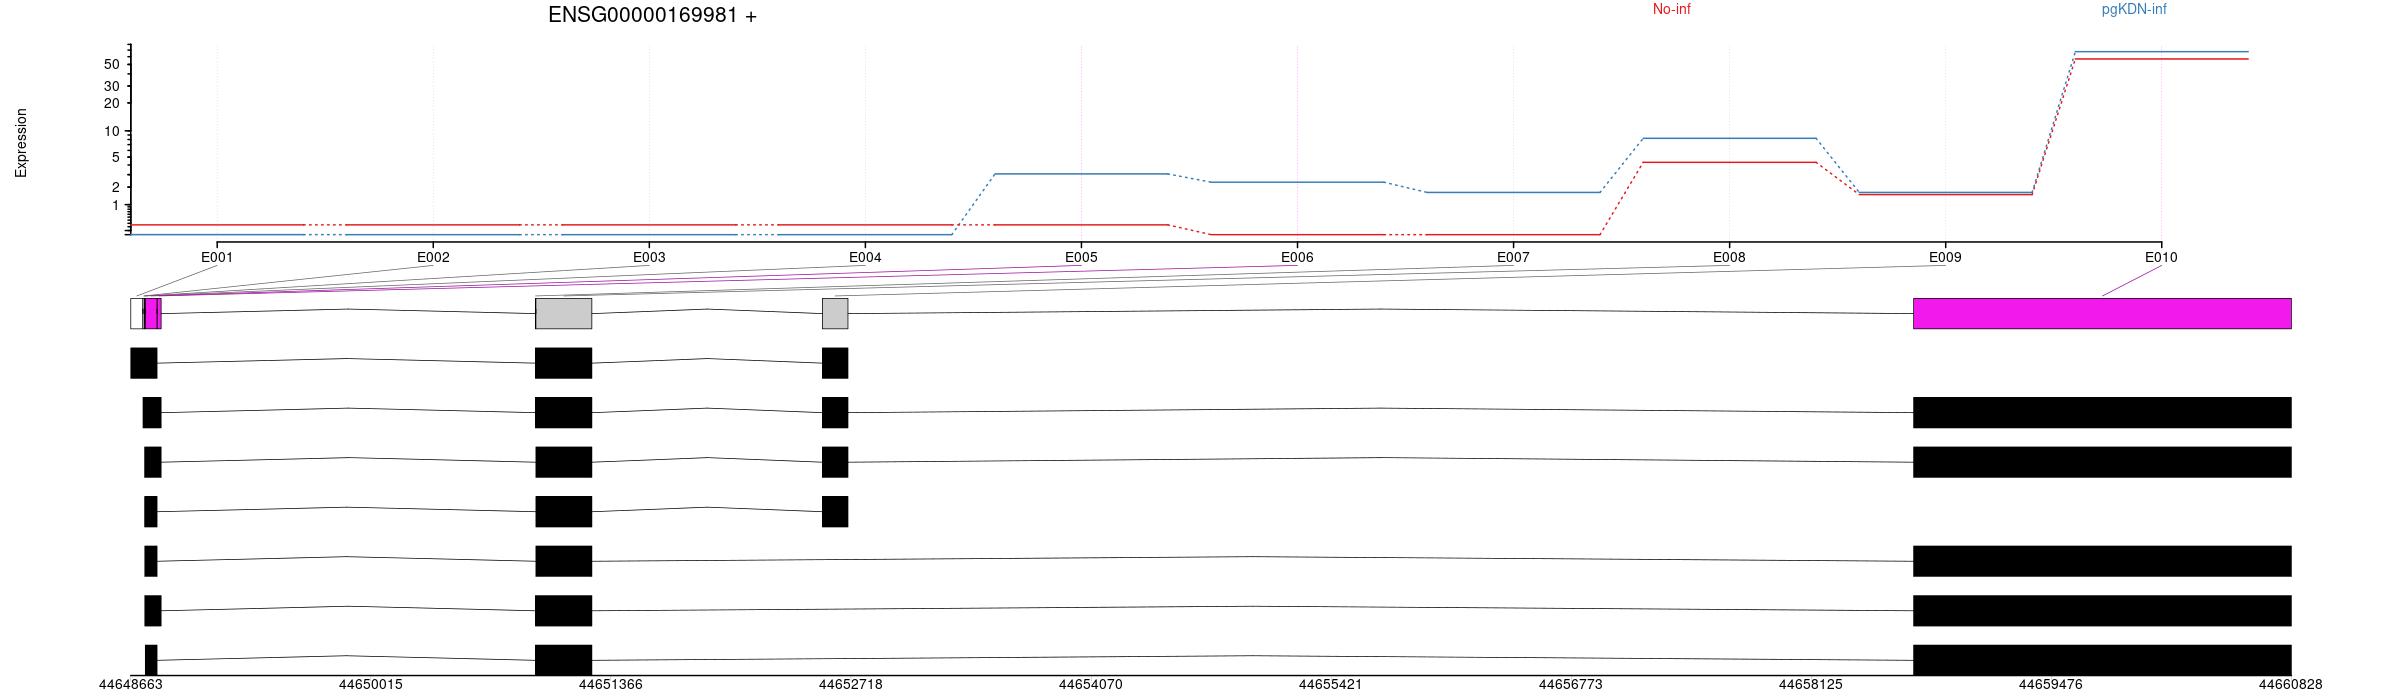Click the red expression line segment above E010
Screen dimensions: 2400x700
click(2161, 59)
